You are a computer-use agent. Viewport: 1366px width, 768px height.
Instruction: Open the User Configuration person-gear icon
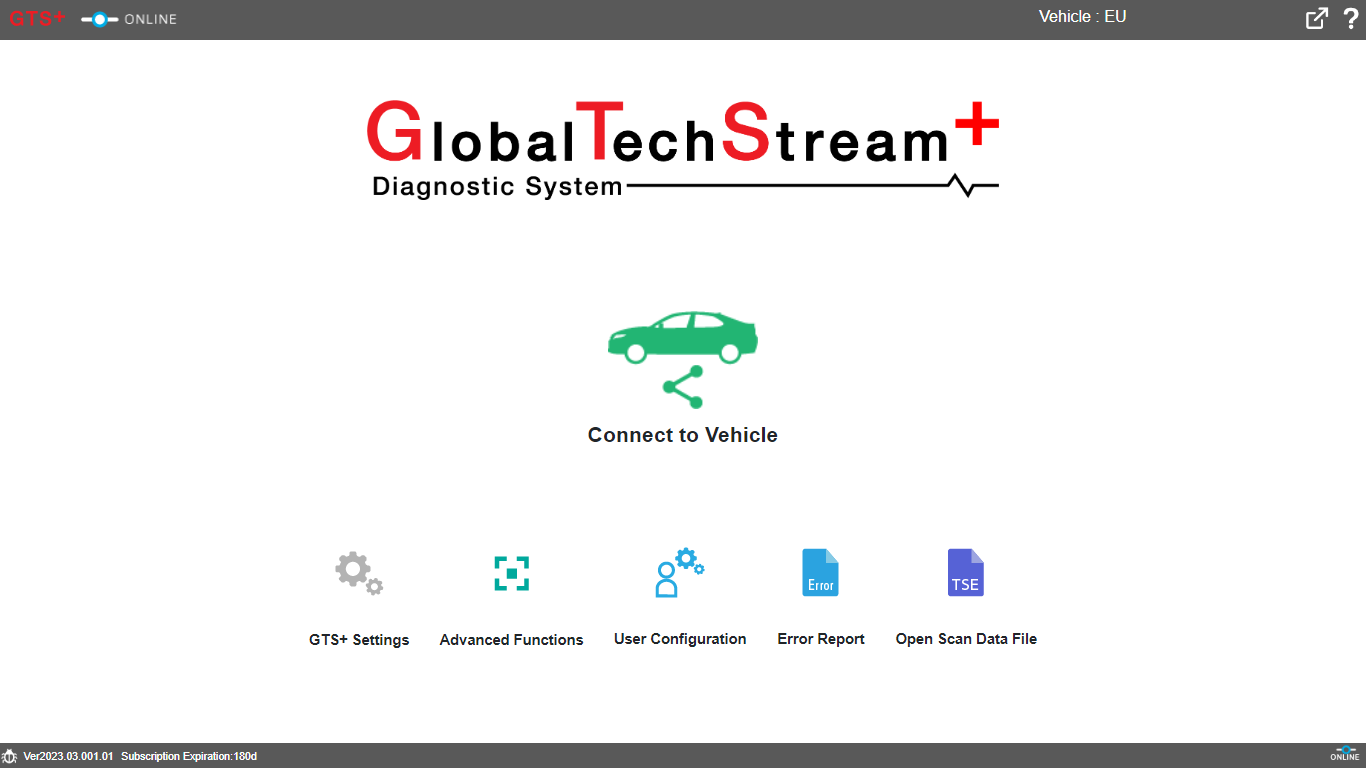click(680, 573)
